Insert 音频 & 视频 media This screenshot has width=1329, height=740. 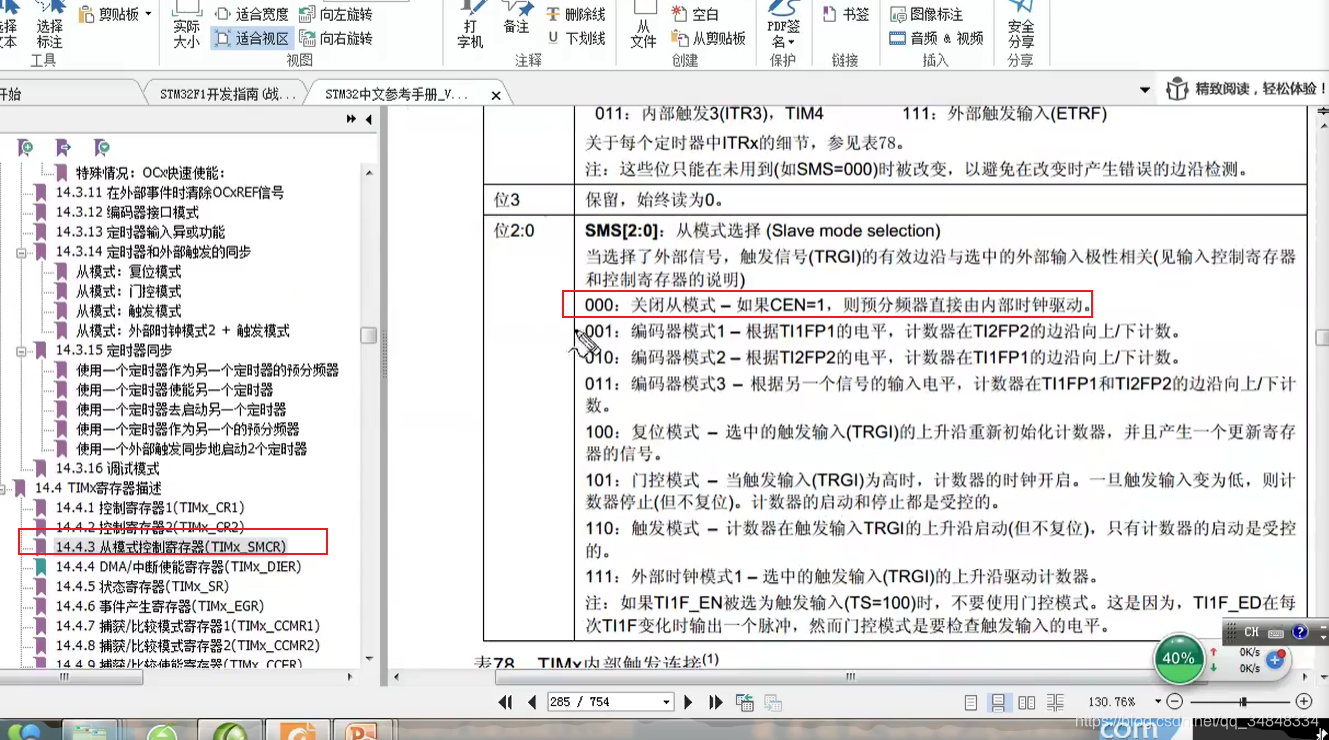click(x=936, y=38)
